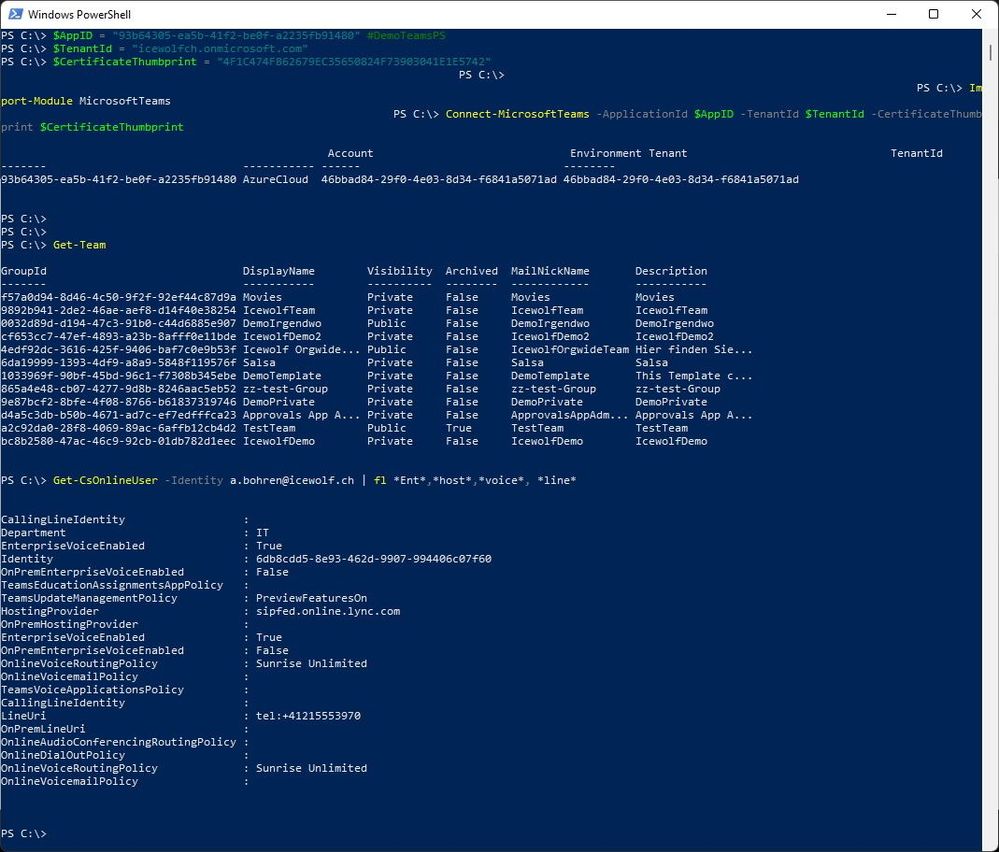Click the GroupId column header
Viewport: 999px width, 852px height.
coord(24,271)
